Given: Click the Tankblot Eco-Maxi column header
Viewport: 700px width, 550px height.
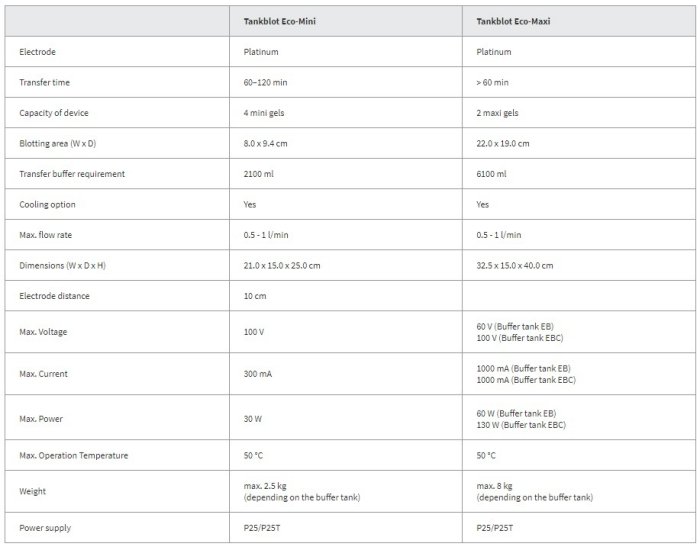Looking at the screenshot, I should [x=522, y=21].
